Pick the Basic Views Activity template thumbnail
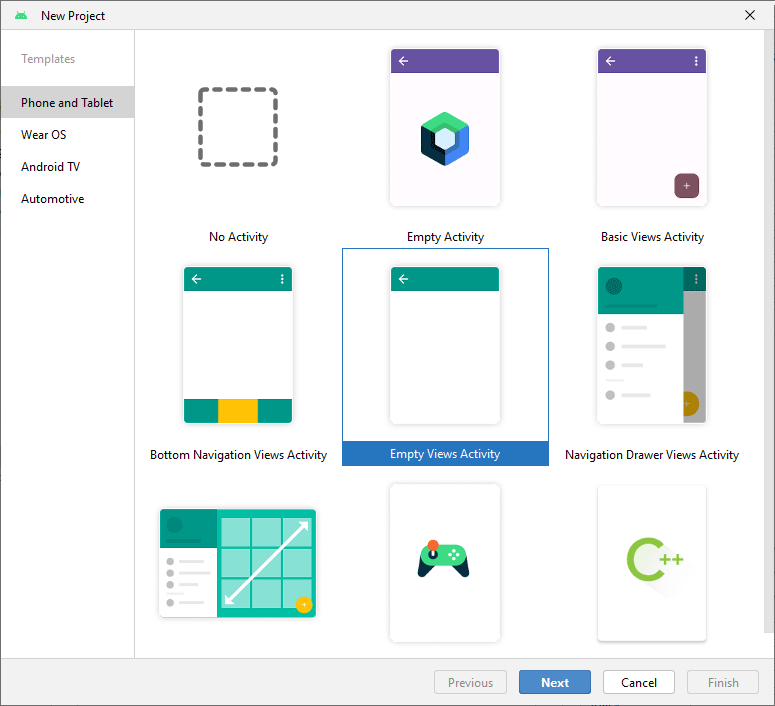This screenshot has height=706, width=775. 652,127
